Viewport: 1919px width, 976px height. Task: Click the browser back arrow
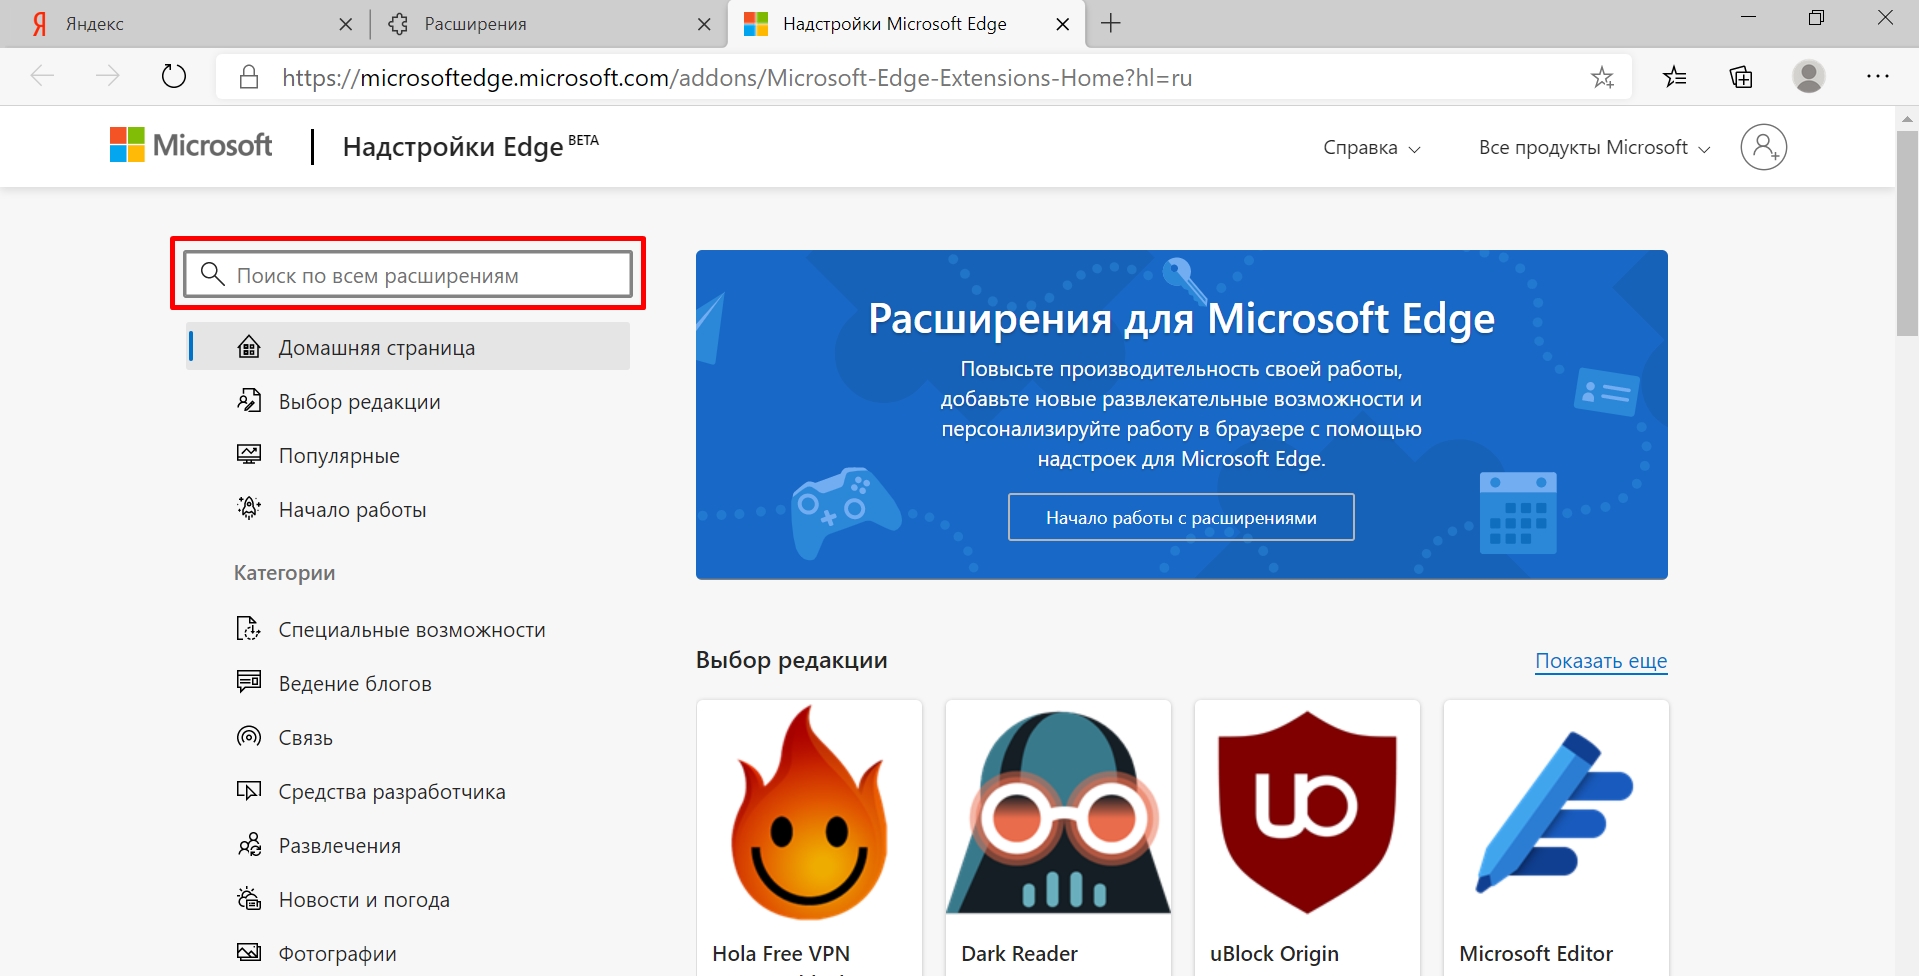(x=42, y=76)
